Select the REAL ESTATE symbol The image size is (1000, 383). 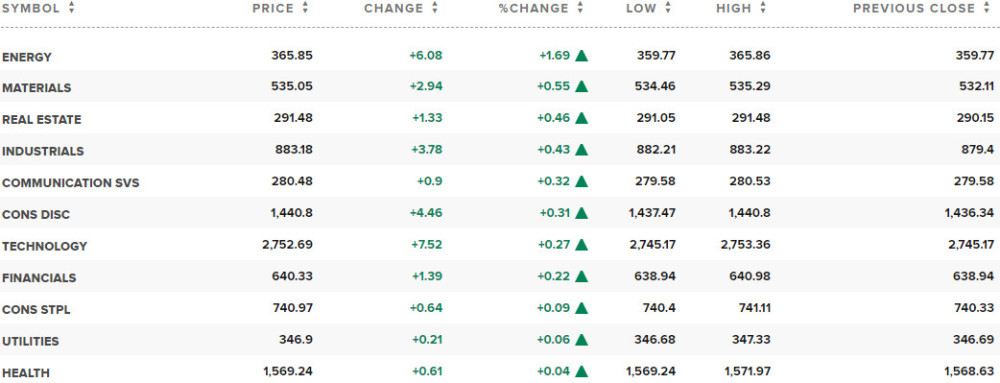coord(41,120)
